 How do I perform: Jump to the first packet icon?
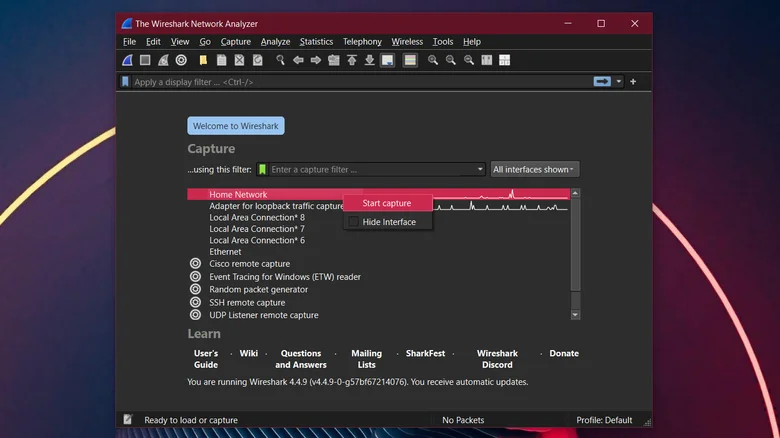tap(352, 60)
